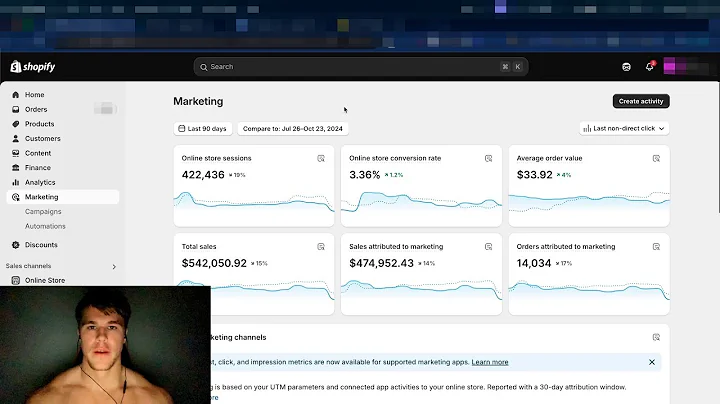Viewport: 720px width, 404px height.
Task: Open report for Online store conversion rate
Action: click(x=489, y=158)
